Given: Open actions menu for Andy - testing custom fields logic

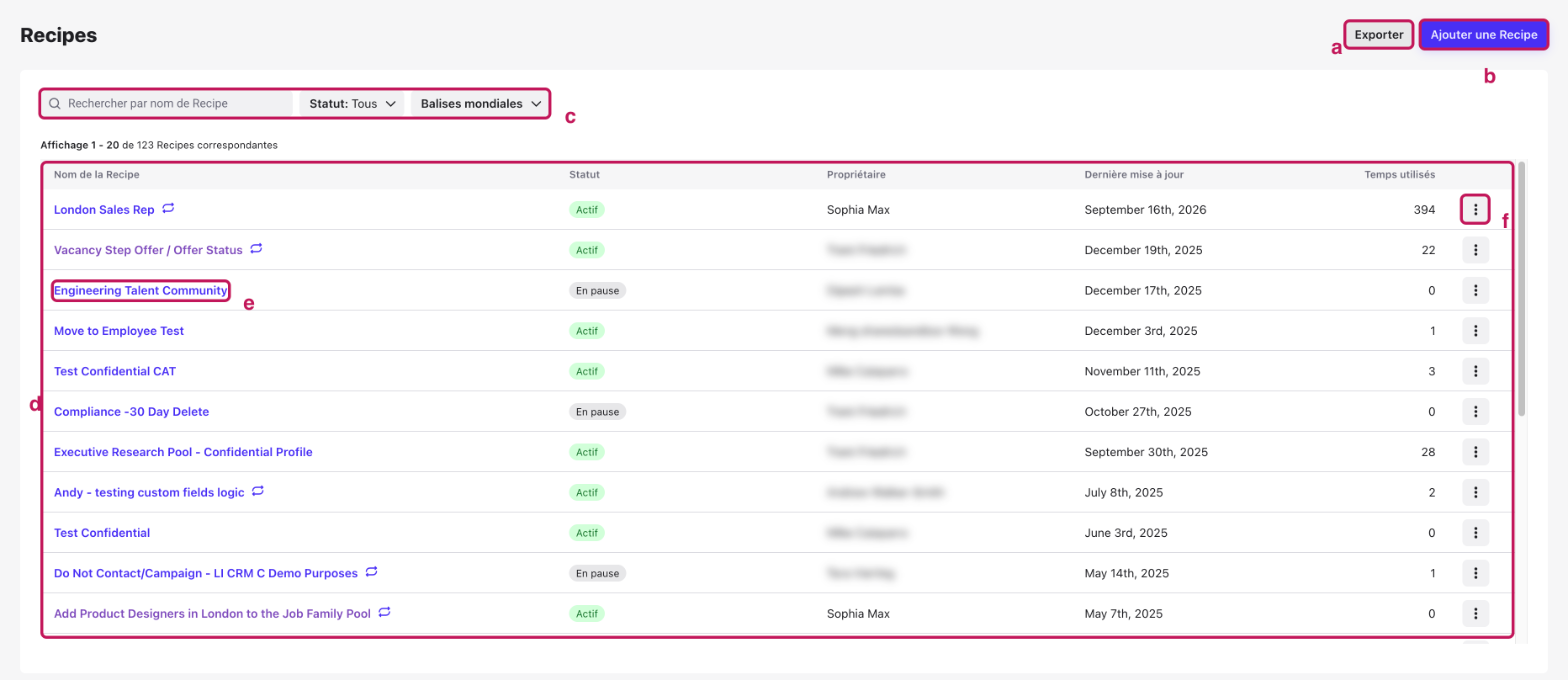Looking at the screenshot, I should coord(1475,492).
